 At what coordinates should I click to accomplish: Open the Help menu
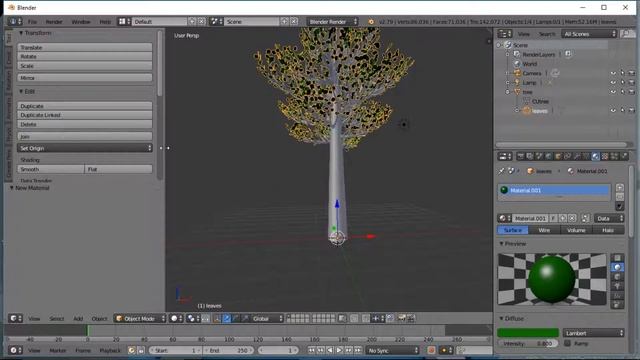click(105, 22)
